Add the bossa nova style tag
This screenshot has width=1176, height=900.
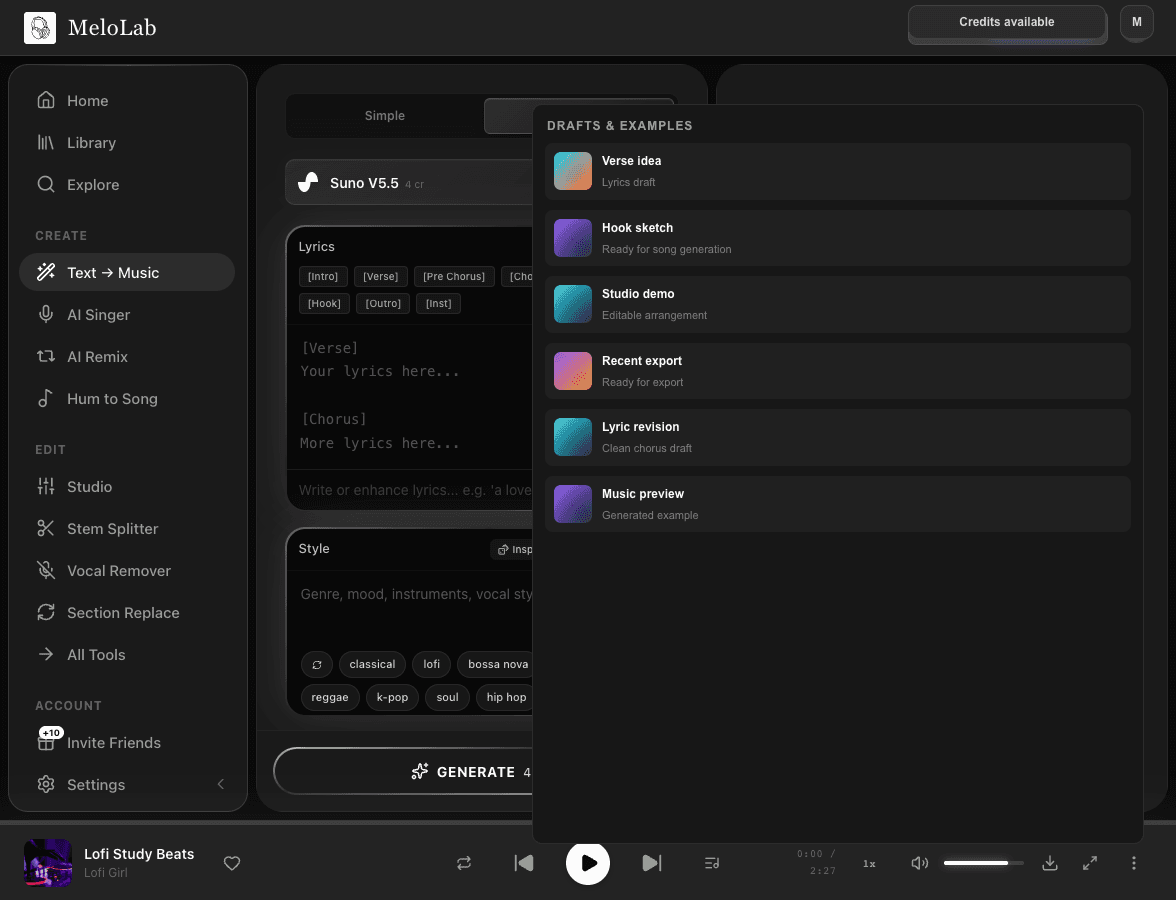496,664
